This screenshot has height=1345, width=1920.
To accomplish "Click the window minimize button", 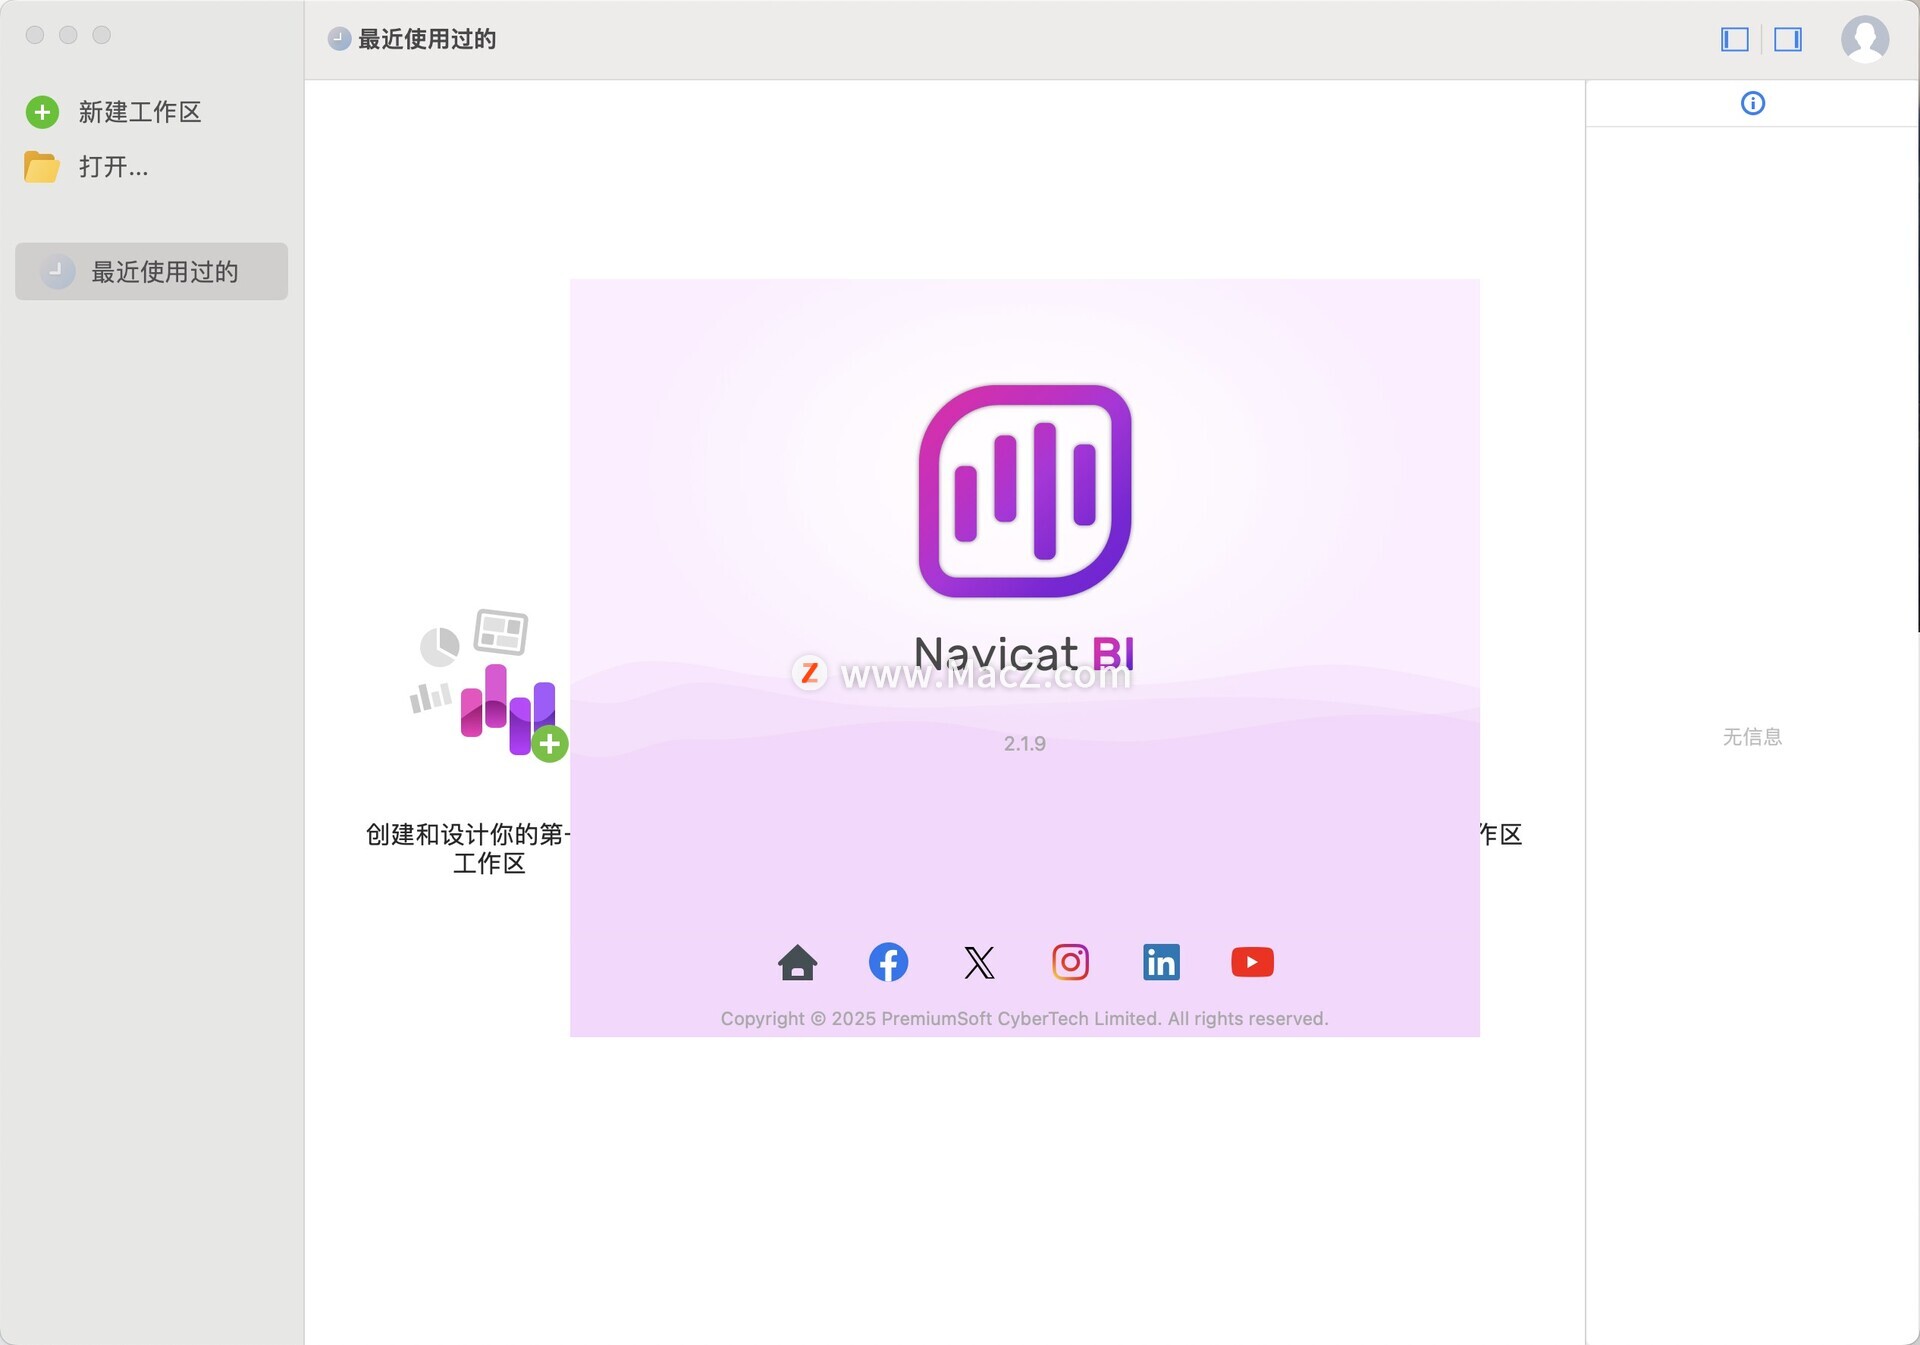I will (x=68, y=35).
